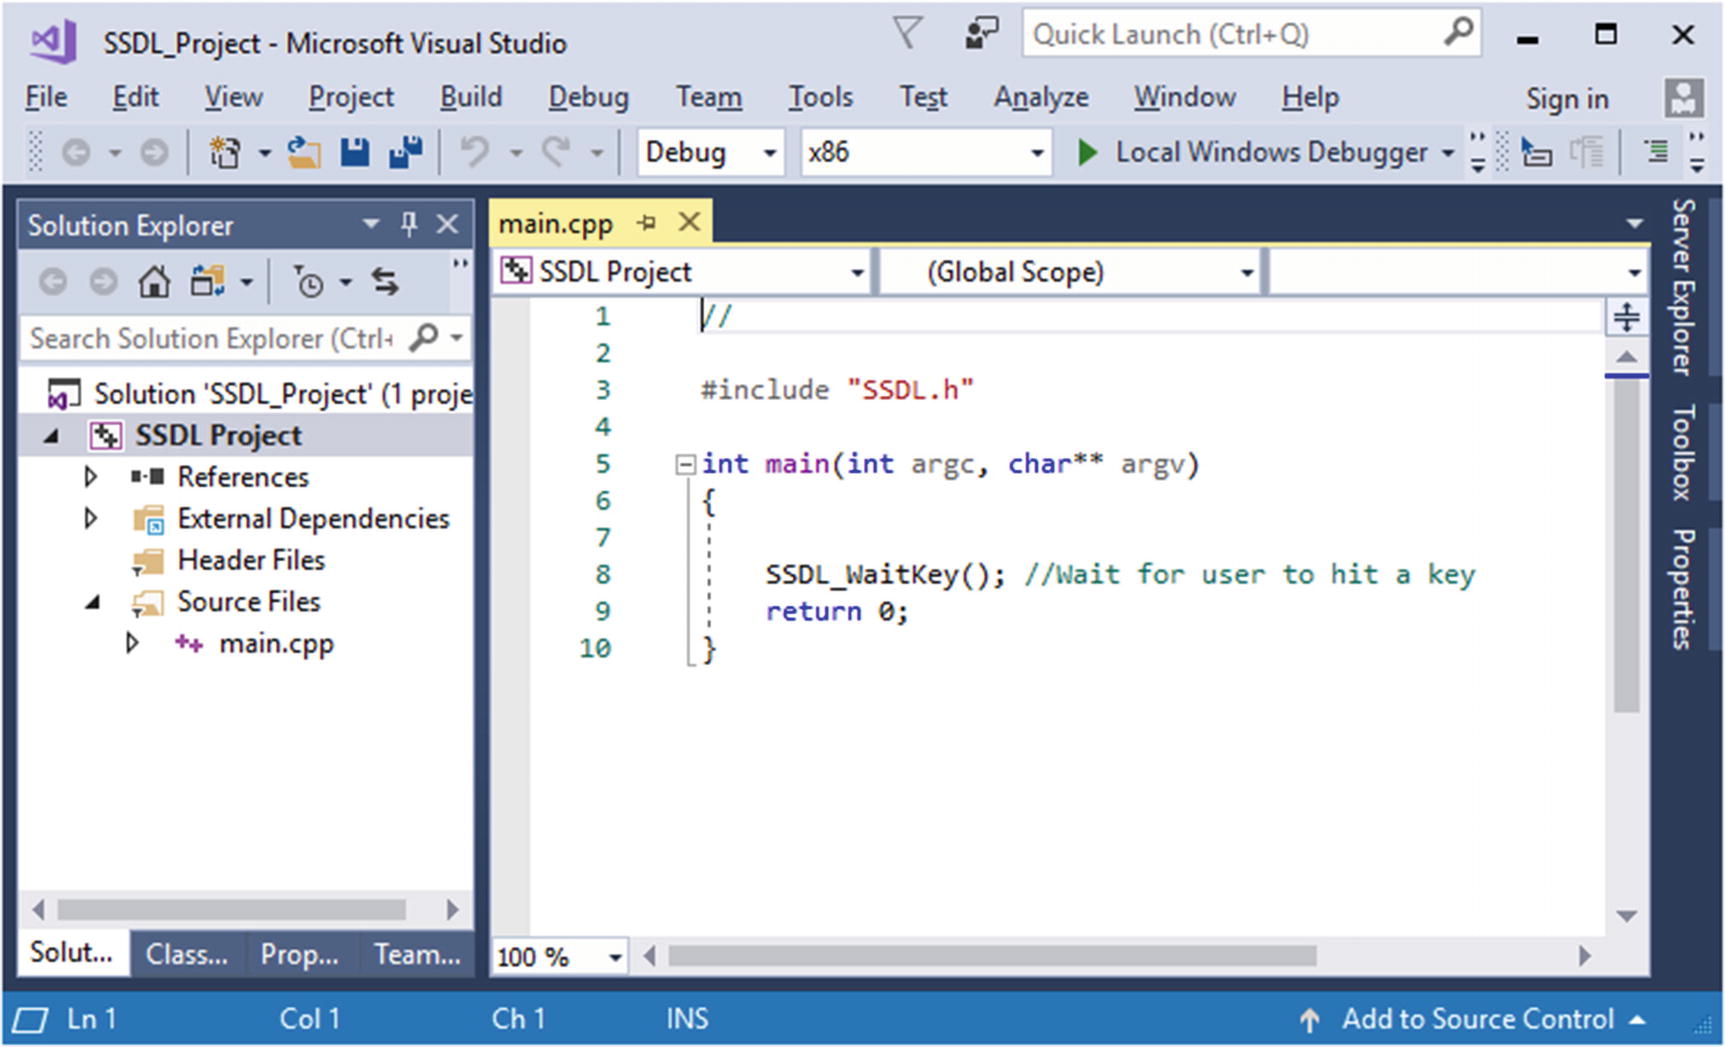The image size is (1725, 1047).
Task: Open the File menu
Action: coord(46,97)
